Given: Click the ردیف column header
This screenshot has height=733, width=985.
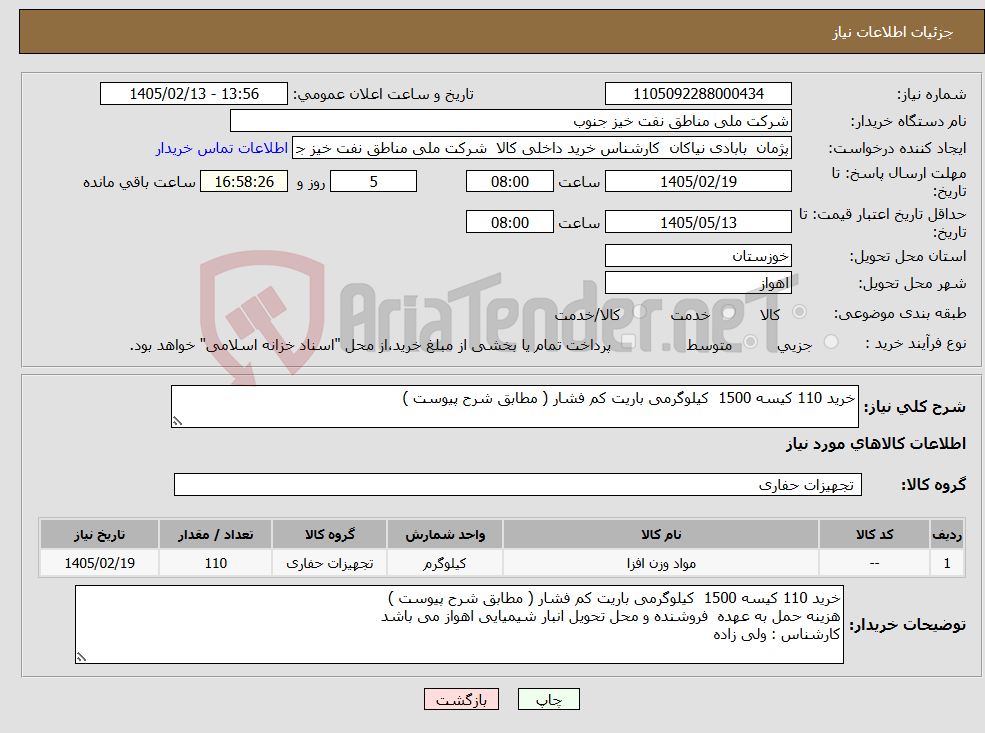Looking at the screenshot, I should pos(947,535).
